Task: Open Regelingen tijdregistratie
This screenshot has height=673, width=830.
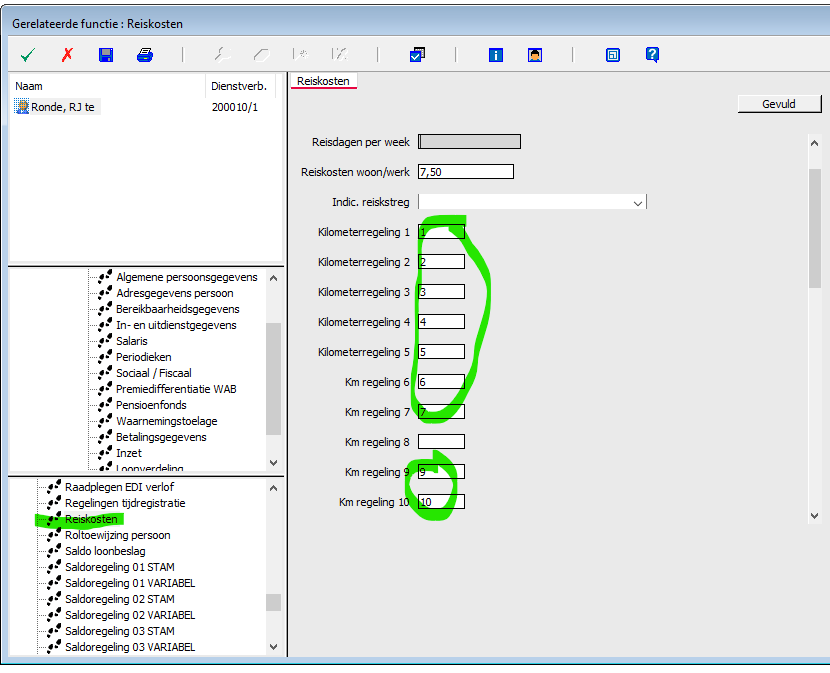Action: click(125, 503)
